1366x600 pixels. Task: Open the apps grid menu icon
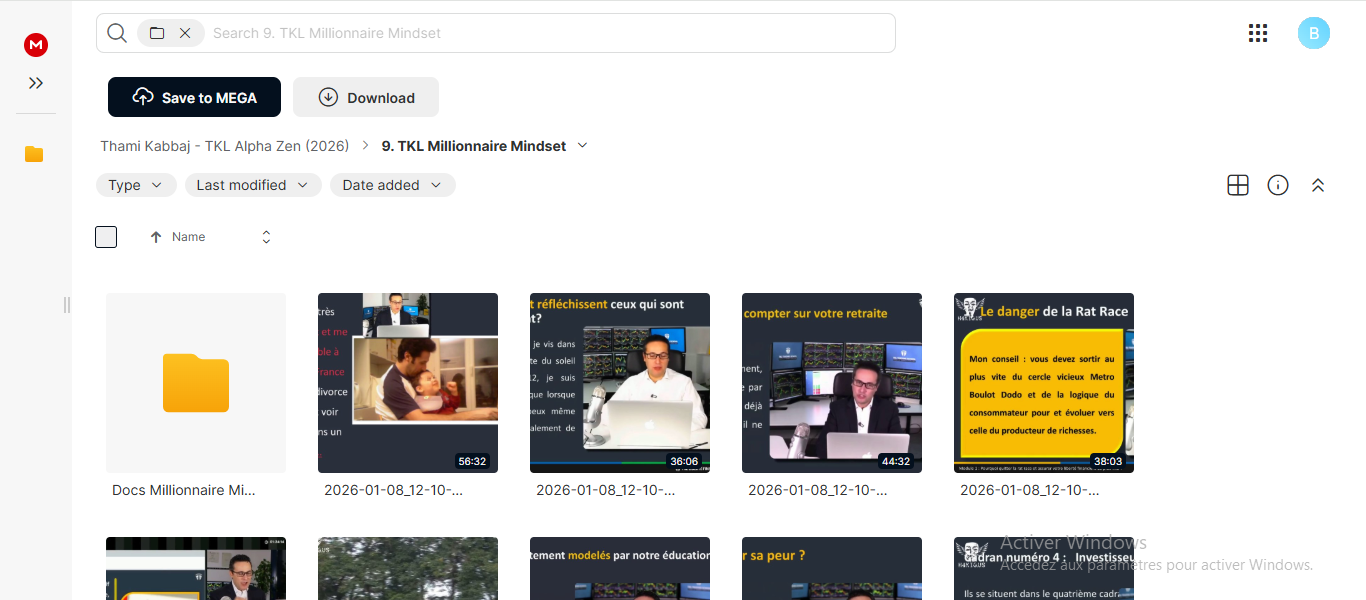(1258, 33)
